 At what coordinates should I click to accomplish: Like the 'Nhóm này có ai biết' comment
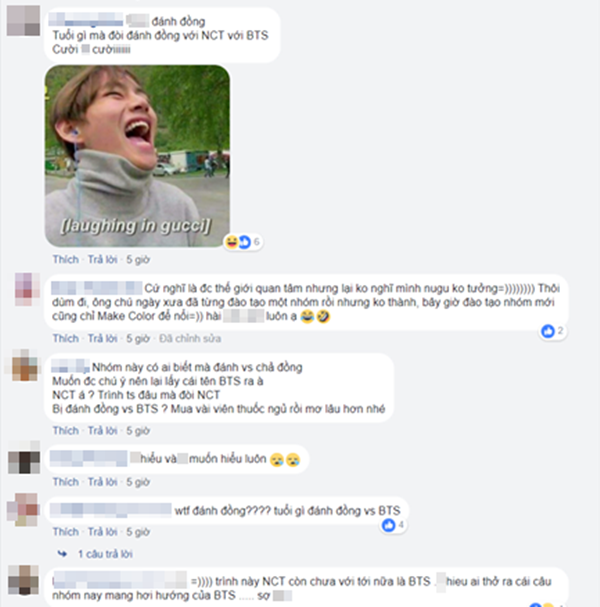click(x=65, y=430)
